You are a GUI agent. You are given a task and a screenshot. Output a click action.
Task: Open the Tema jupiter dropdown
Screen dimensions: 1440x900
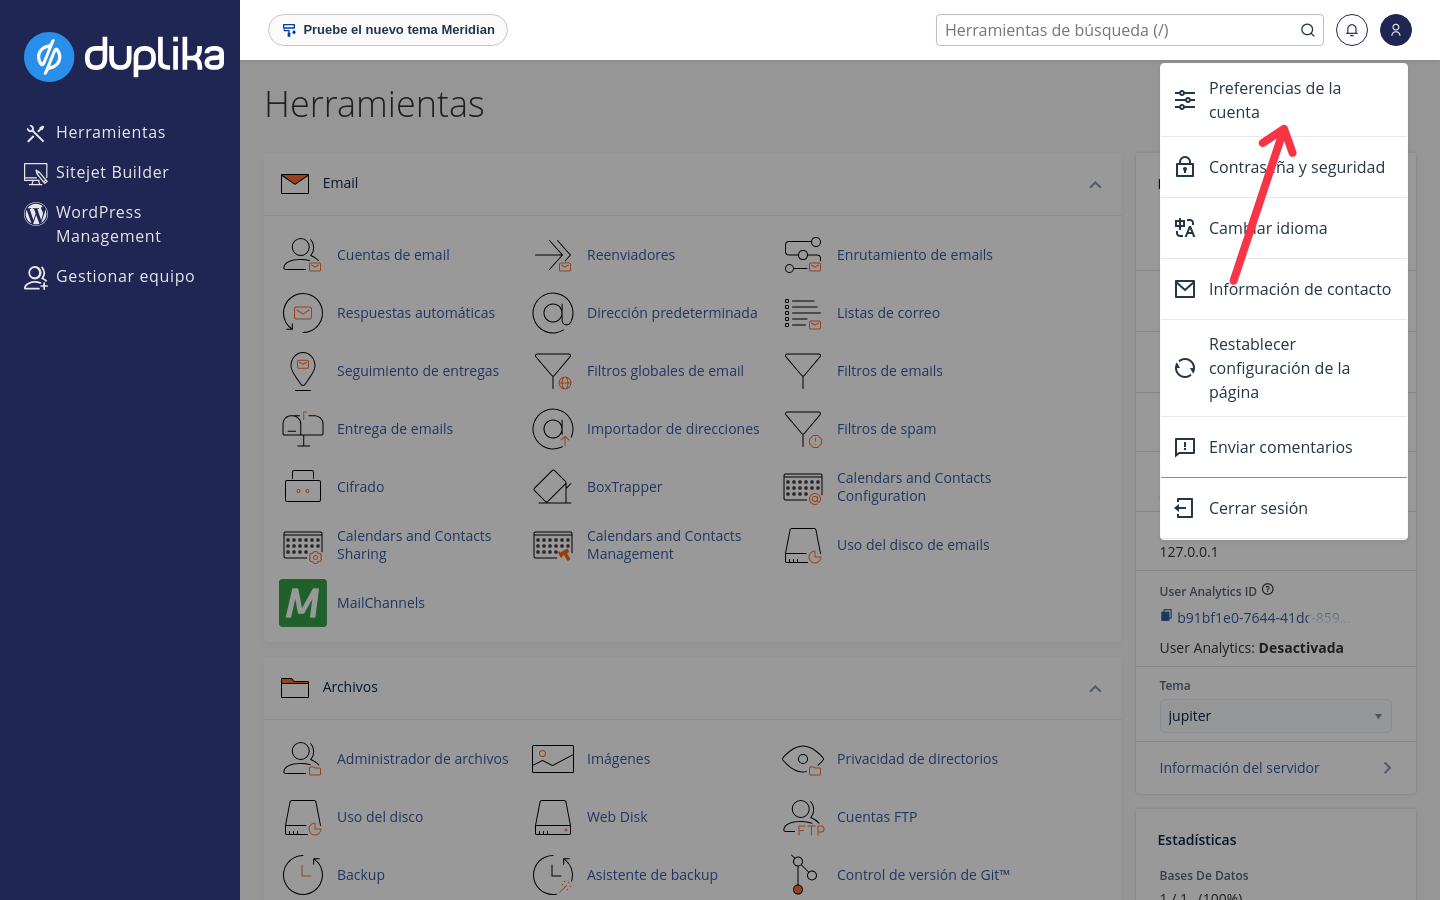click(x=1275, y=716)
